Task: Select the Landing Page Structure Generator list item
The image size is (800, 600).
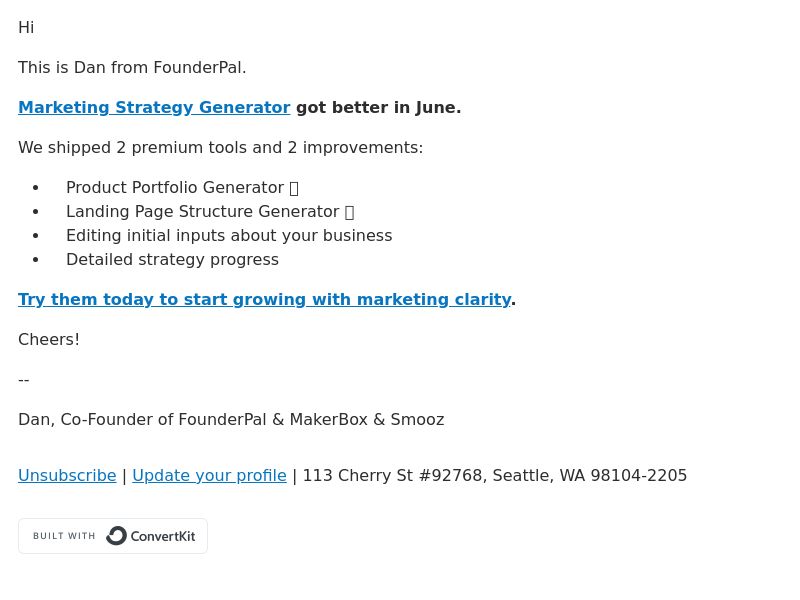Action: point(210,212)
